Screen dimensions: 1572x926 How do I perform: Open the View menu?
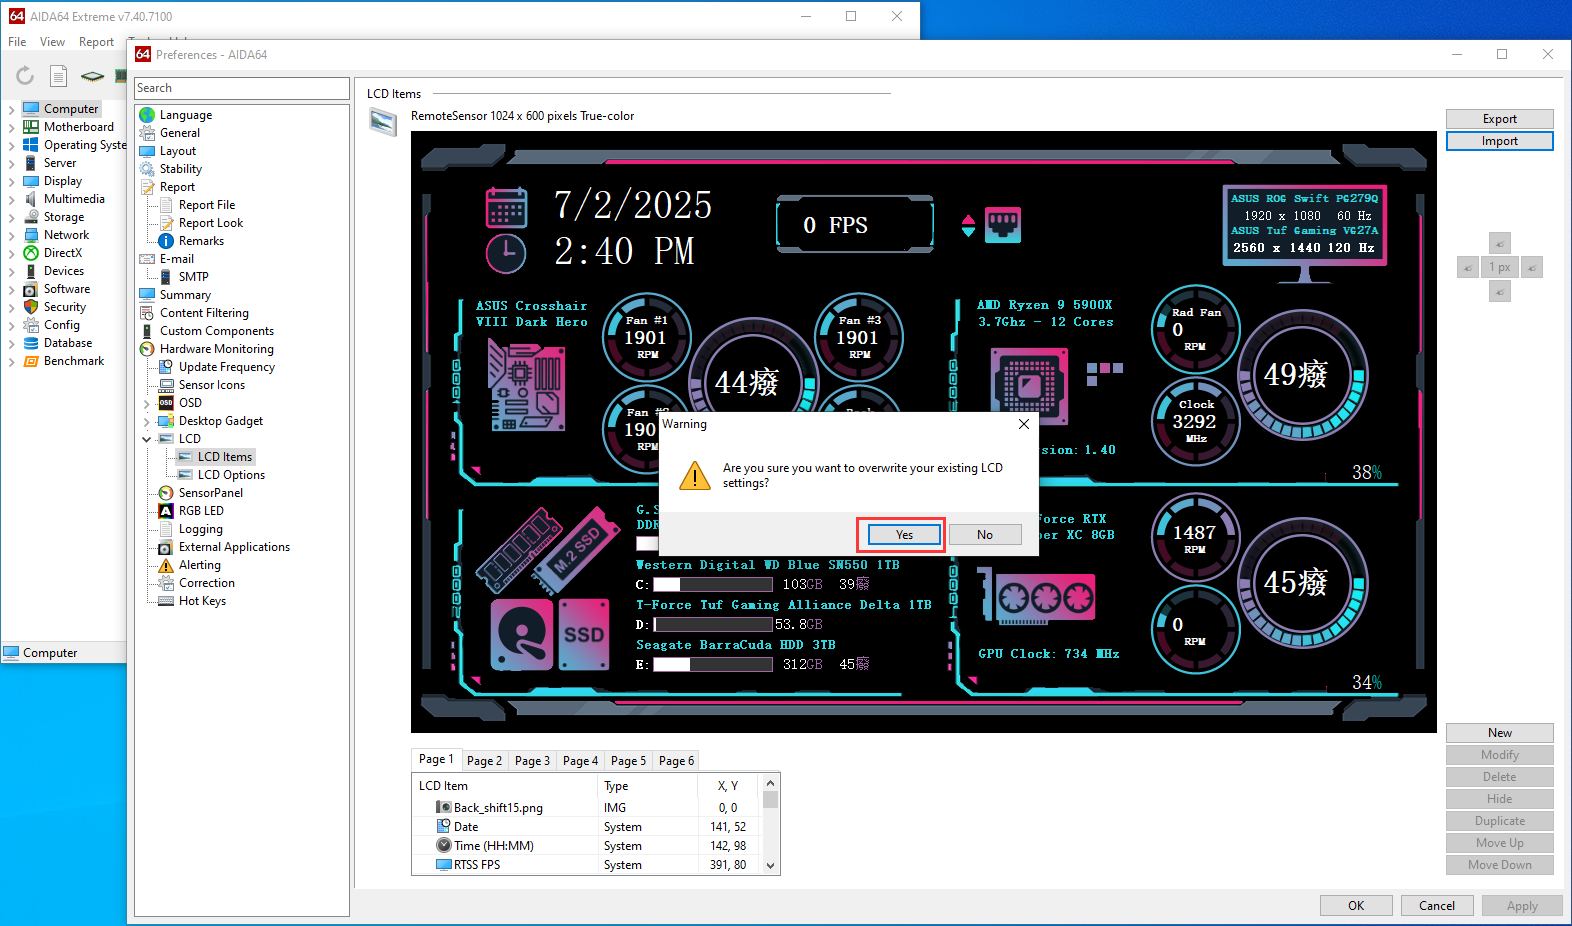[x=52, y=42]
